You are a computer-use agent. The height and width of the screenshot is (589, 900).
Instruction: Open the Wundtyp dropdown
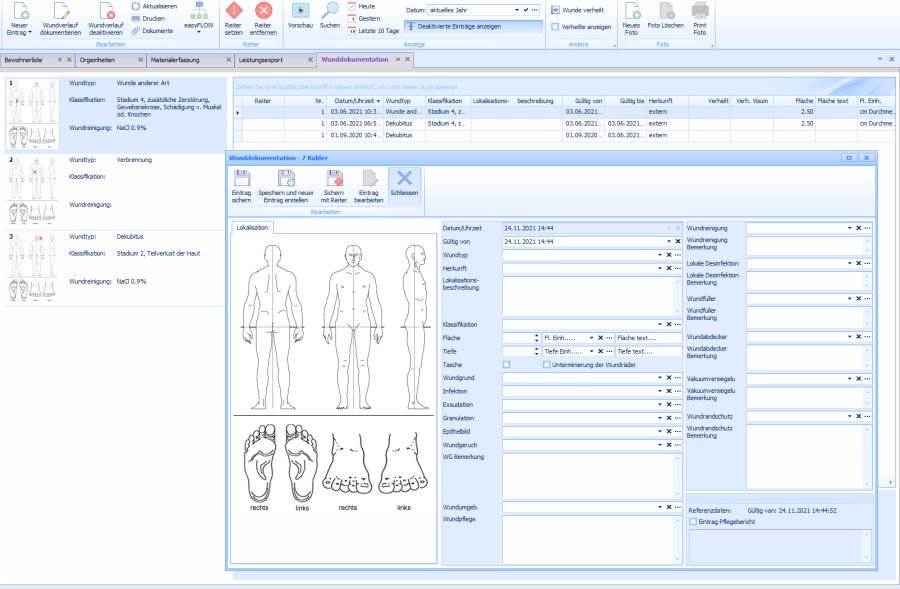[x=661, y=255]
